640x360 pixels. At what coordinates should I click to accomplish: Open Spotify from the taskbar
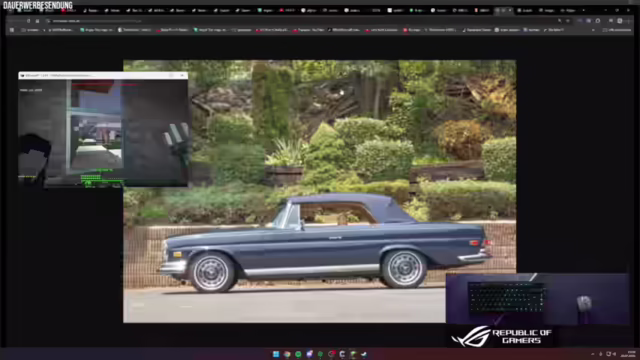(x=298, y=354)
